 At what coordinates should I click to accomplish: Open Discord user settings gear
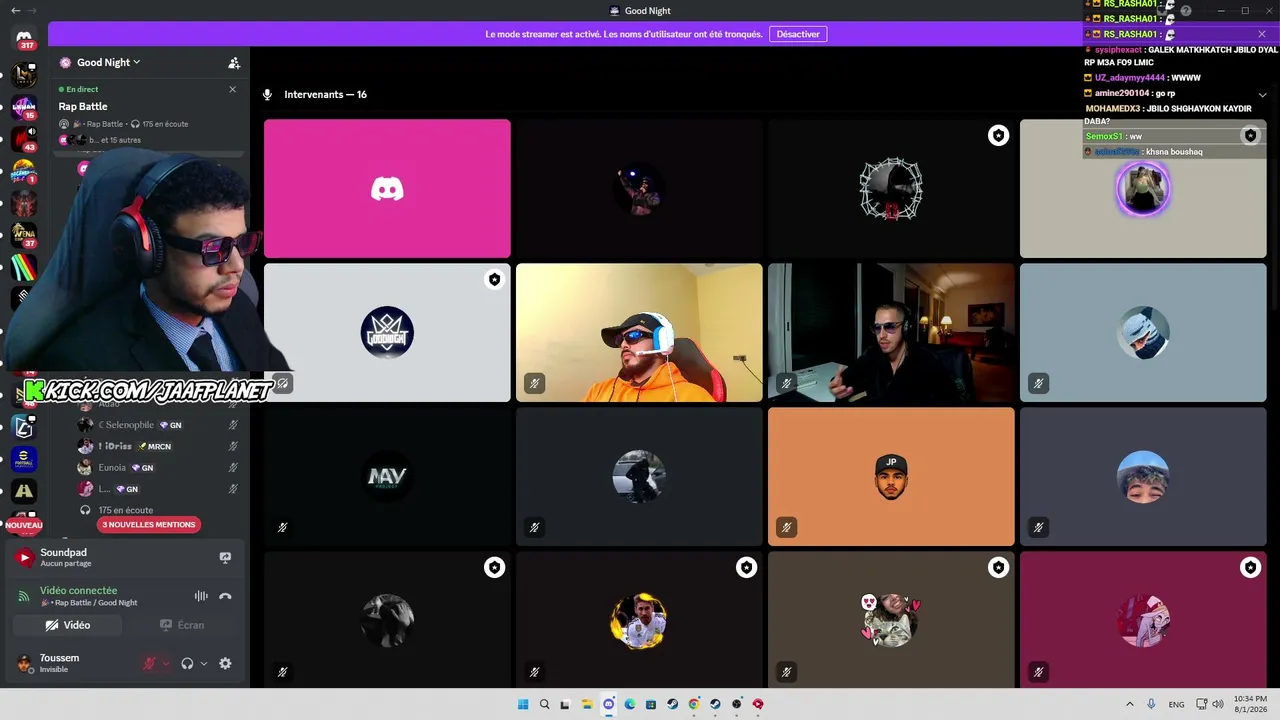(225, 663)
